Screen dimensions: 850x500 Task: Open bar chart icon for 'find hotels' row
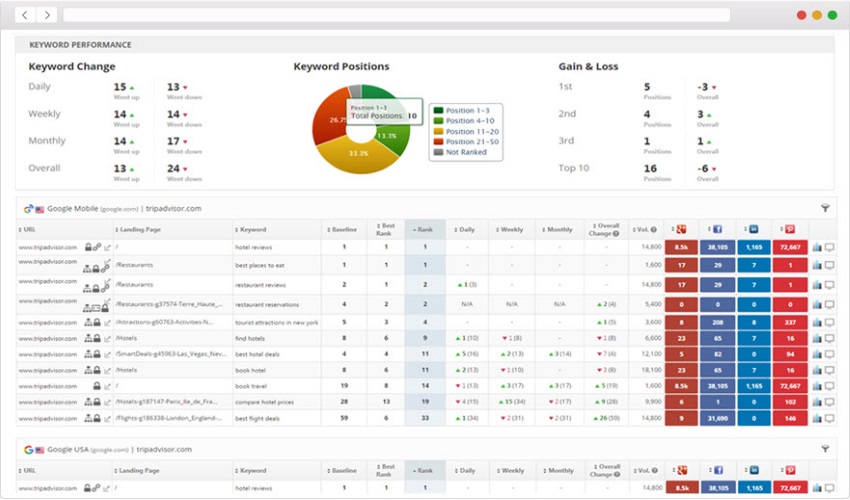tap(817, 338)
